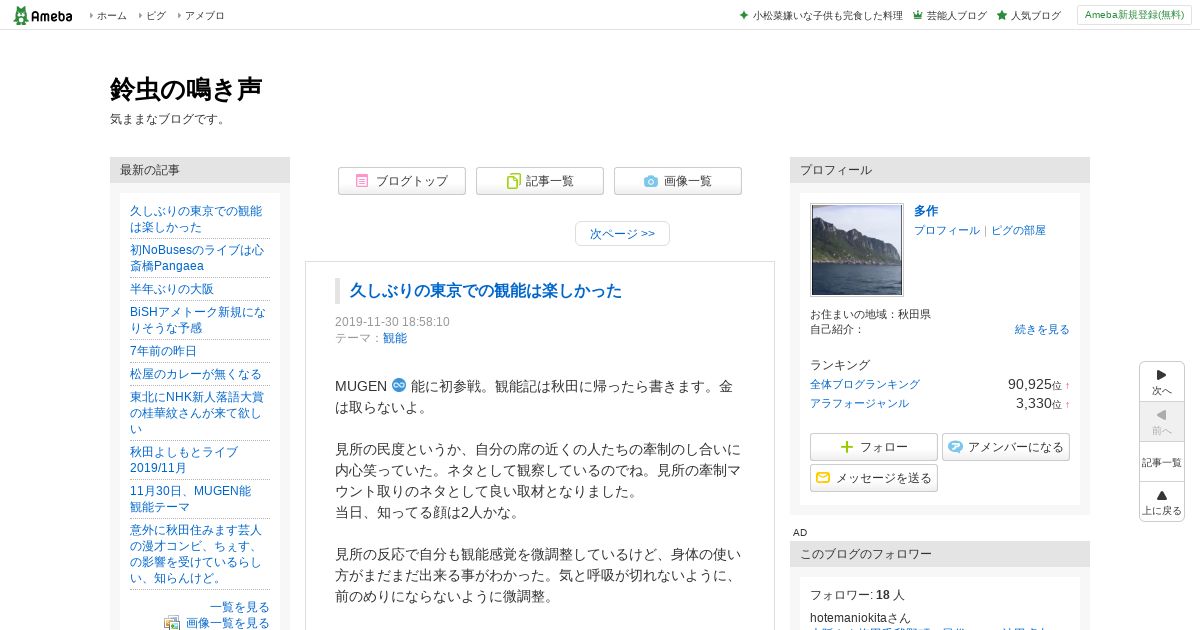The width and height of the screenshot is (1200, 630).
Task: Click the フォロー button text
Action: click(884, 447)
